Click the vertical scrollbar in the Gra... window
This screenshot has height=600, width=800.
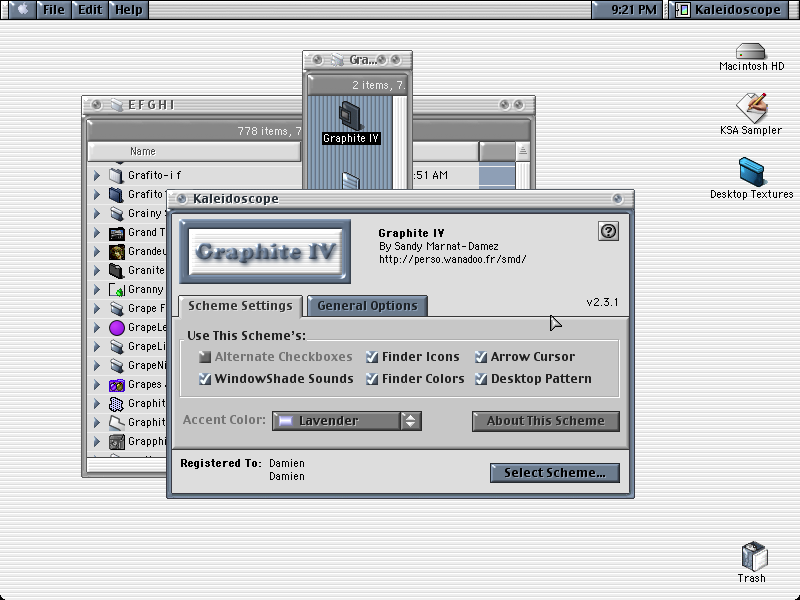[x=400, y=142]
